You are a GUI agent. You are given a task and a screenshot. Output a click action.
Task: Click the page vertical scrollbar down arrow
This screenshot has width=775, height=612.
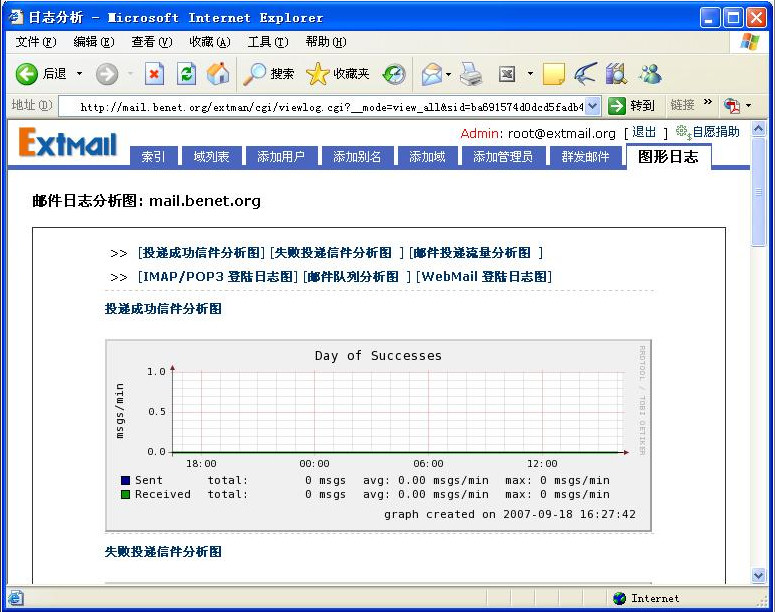pos(758,575)
